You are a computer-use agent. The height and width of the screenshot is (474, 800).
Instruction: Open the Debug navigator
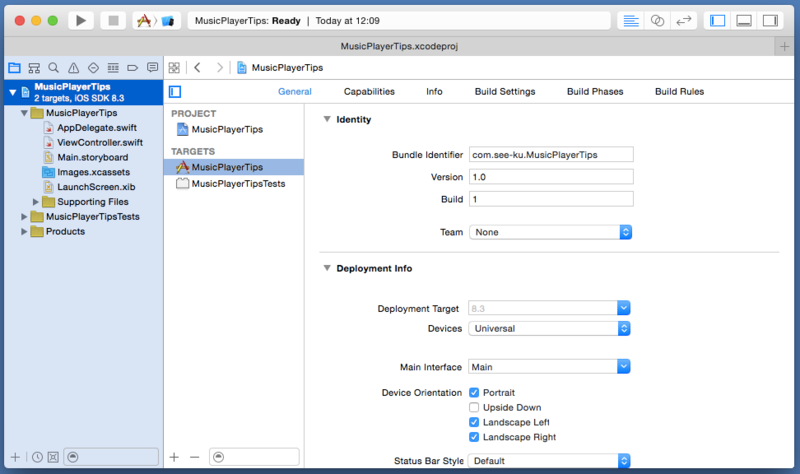pyautogui.click(x=113, y=67)
